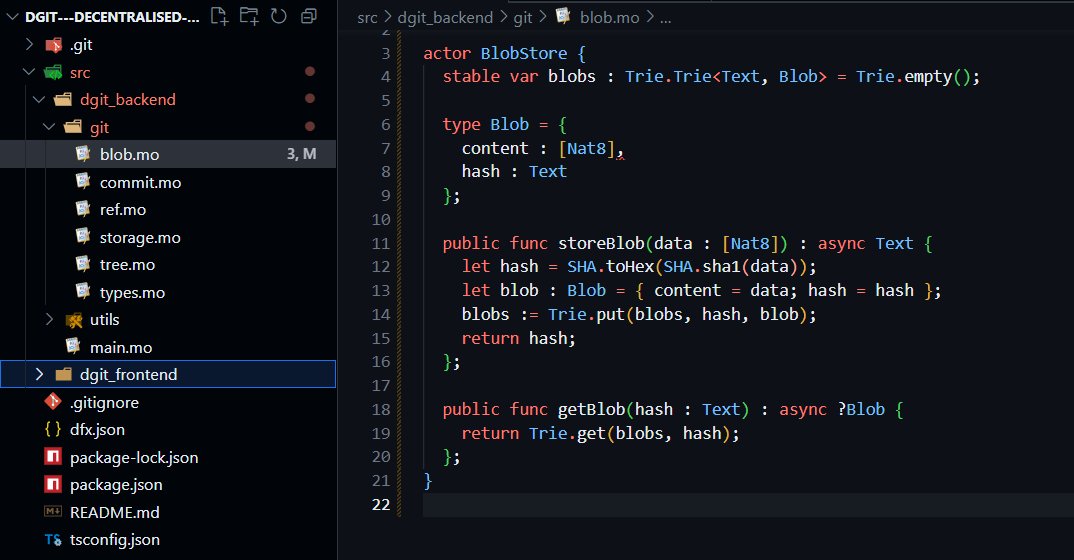Click the file icon beside main.mo
The width and height of the screenshot is (1074, 560).
[x=73, y=346]
